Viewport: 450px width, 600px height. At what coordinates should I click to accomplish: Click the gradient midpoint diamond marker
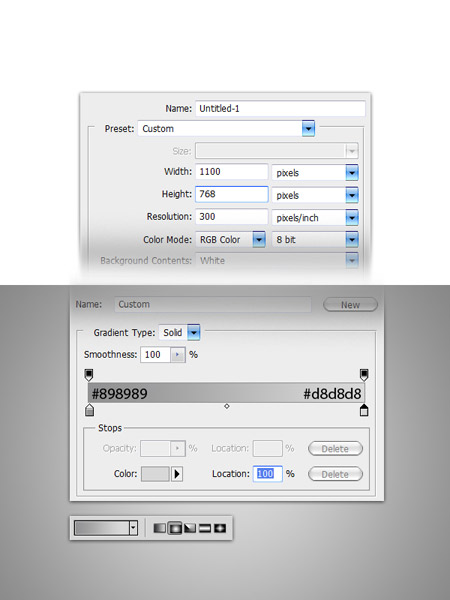click(x=227, y=406)
